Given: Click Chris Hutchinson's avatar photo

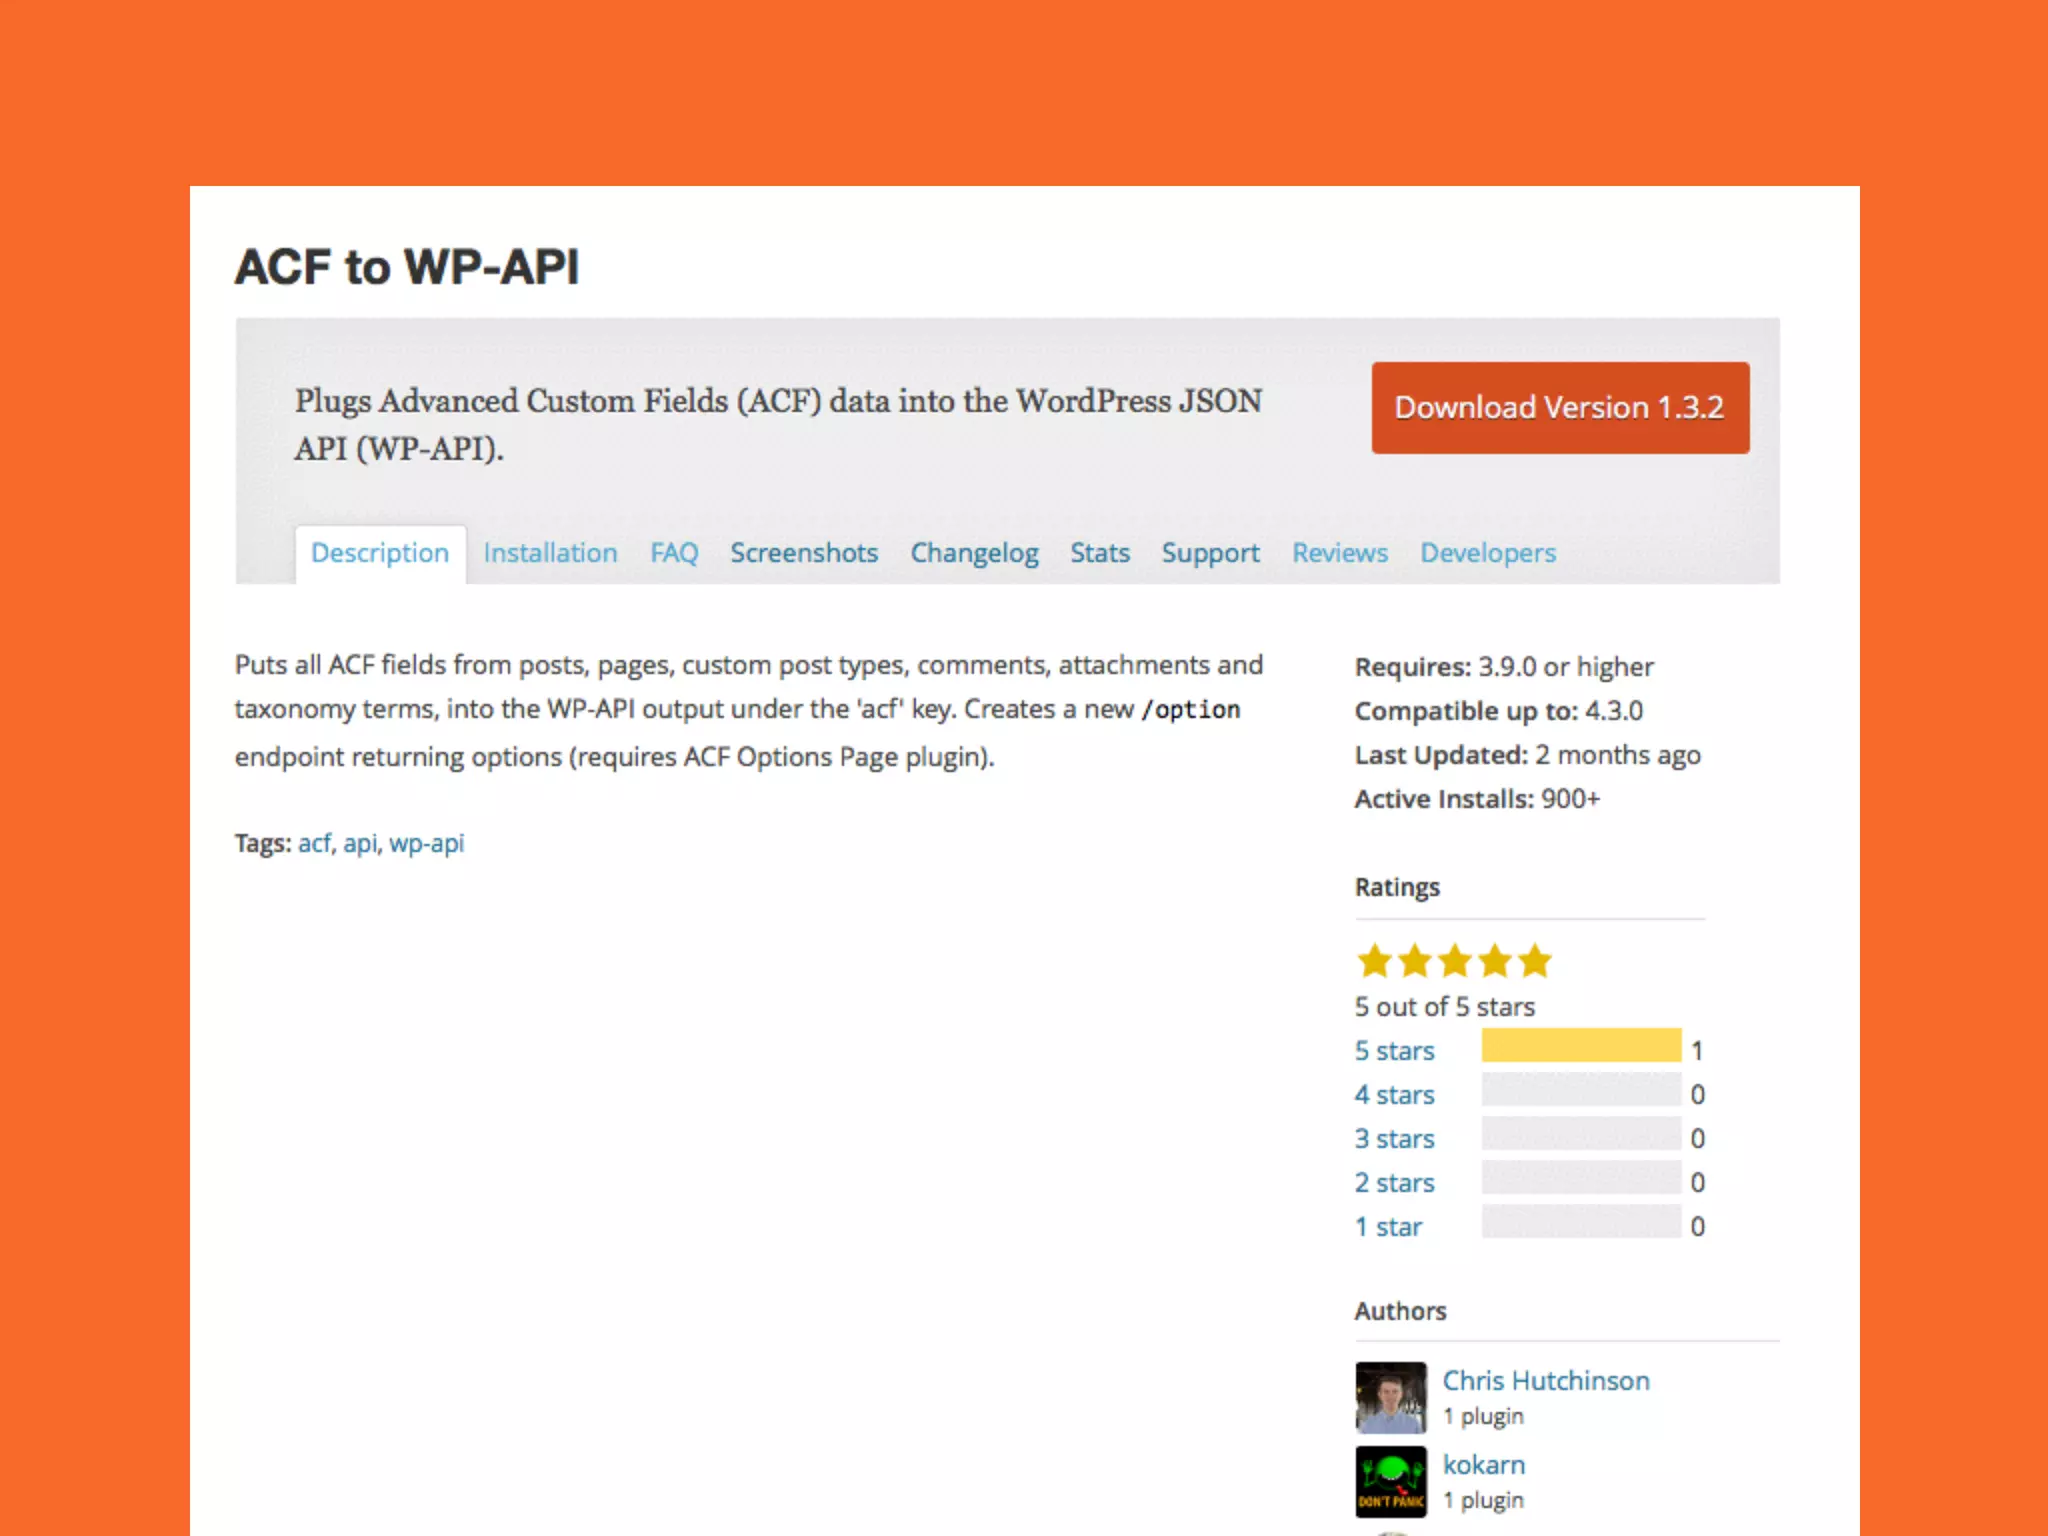Looking at the screenshot, I should [x=1390, y=1397].
